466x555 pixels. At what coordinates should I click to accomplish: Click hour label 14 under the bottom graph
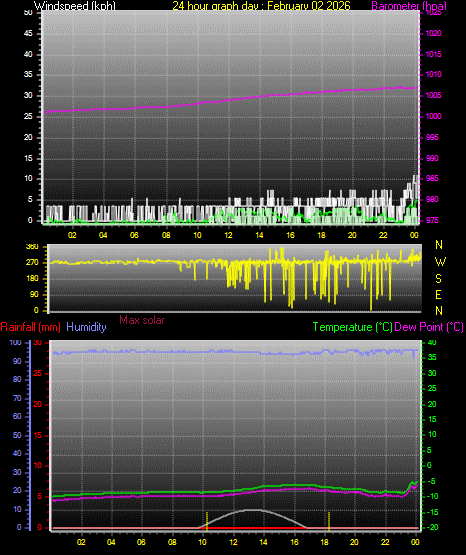tap(263, 542)
